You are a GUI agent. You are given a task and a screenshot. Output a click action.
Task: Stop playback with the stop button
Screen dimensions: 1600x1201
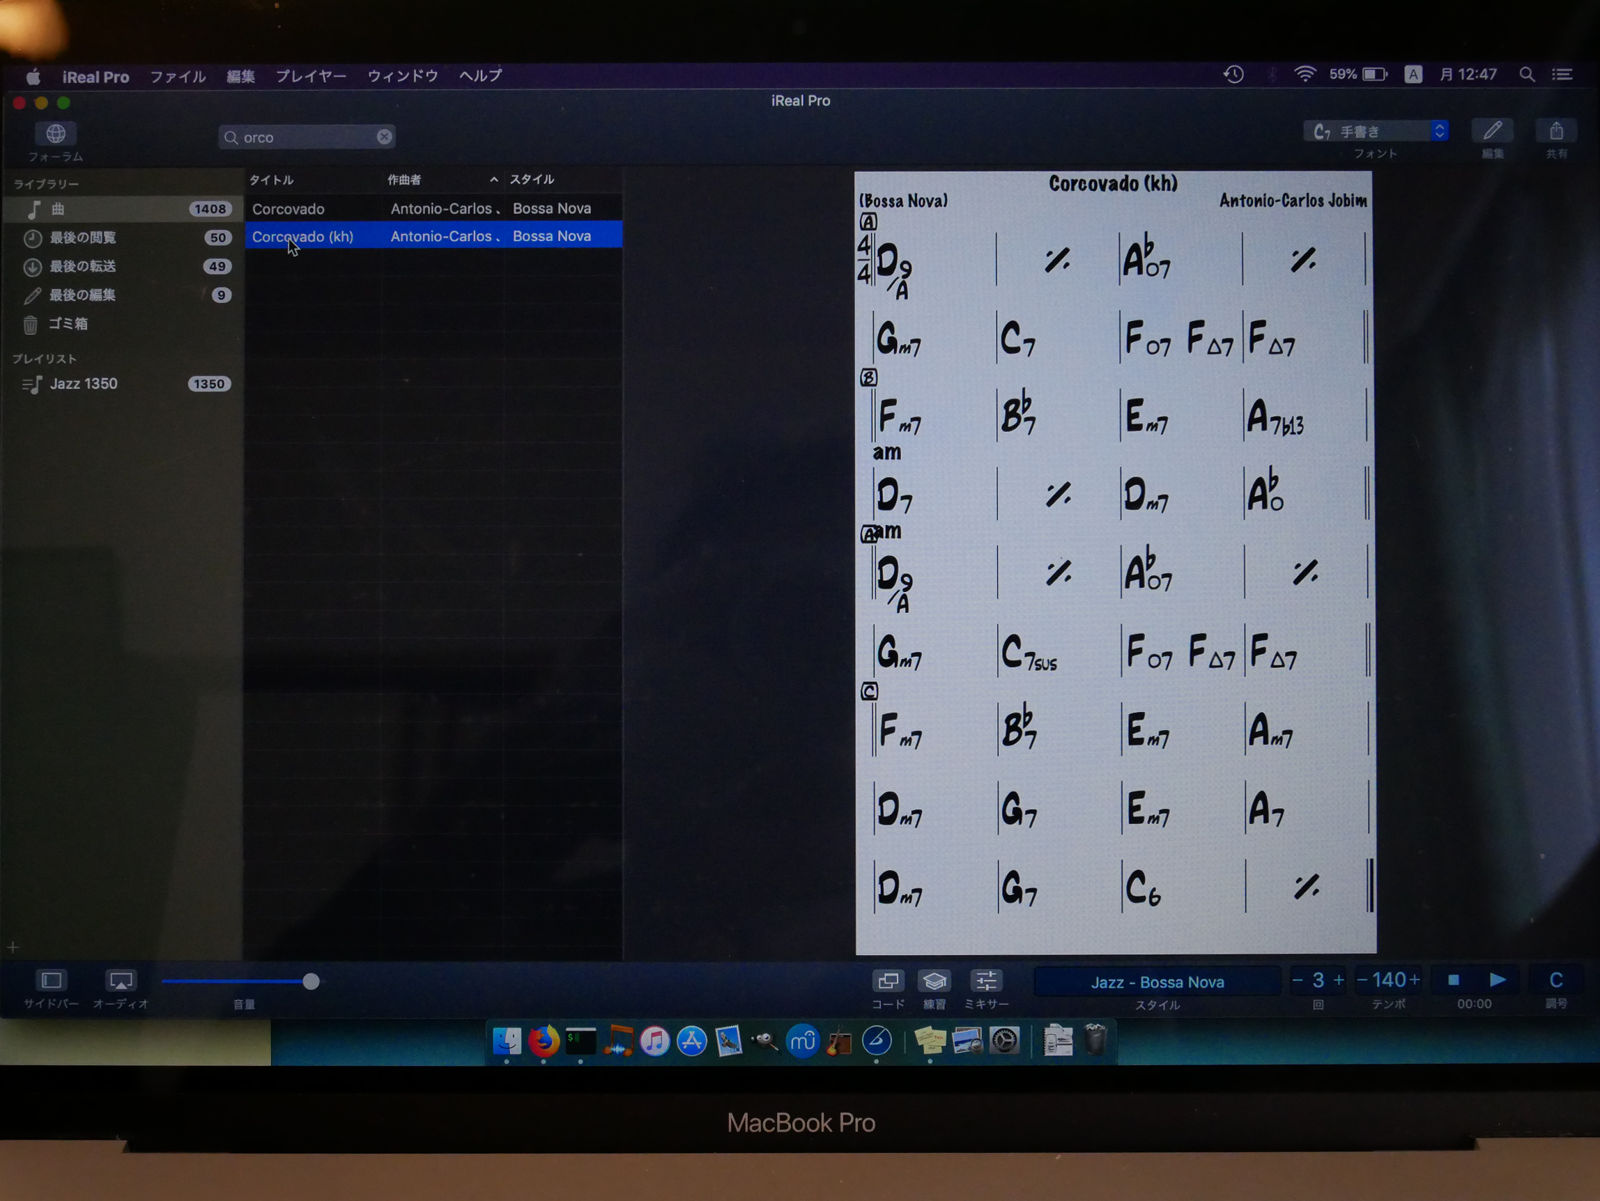coord(1453,980)
